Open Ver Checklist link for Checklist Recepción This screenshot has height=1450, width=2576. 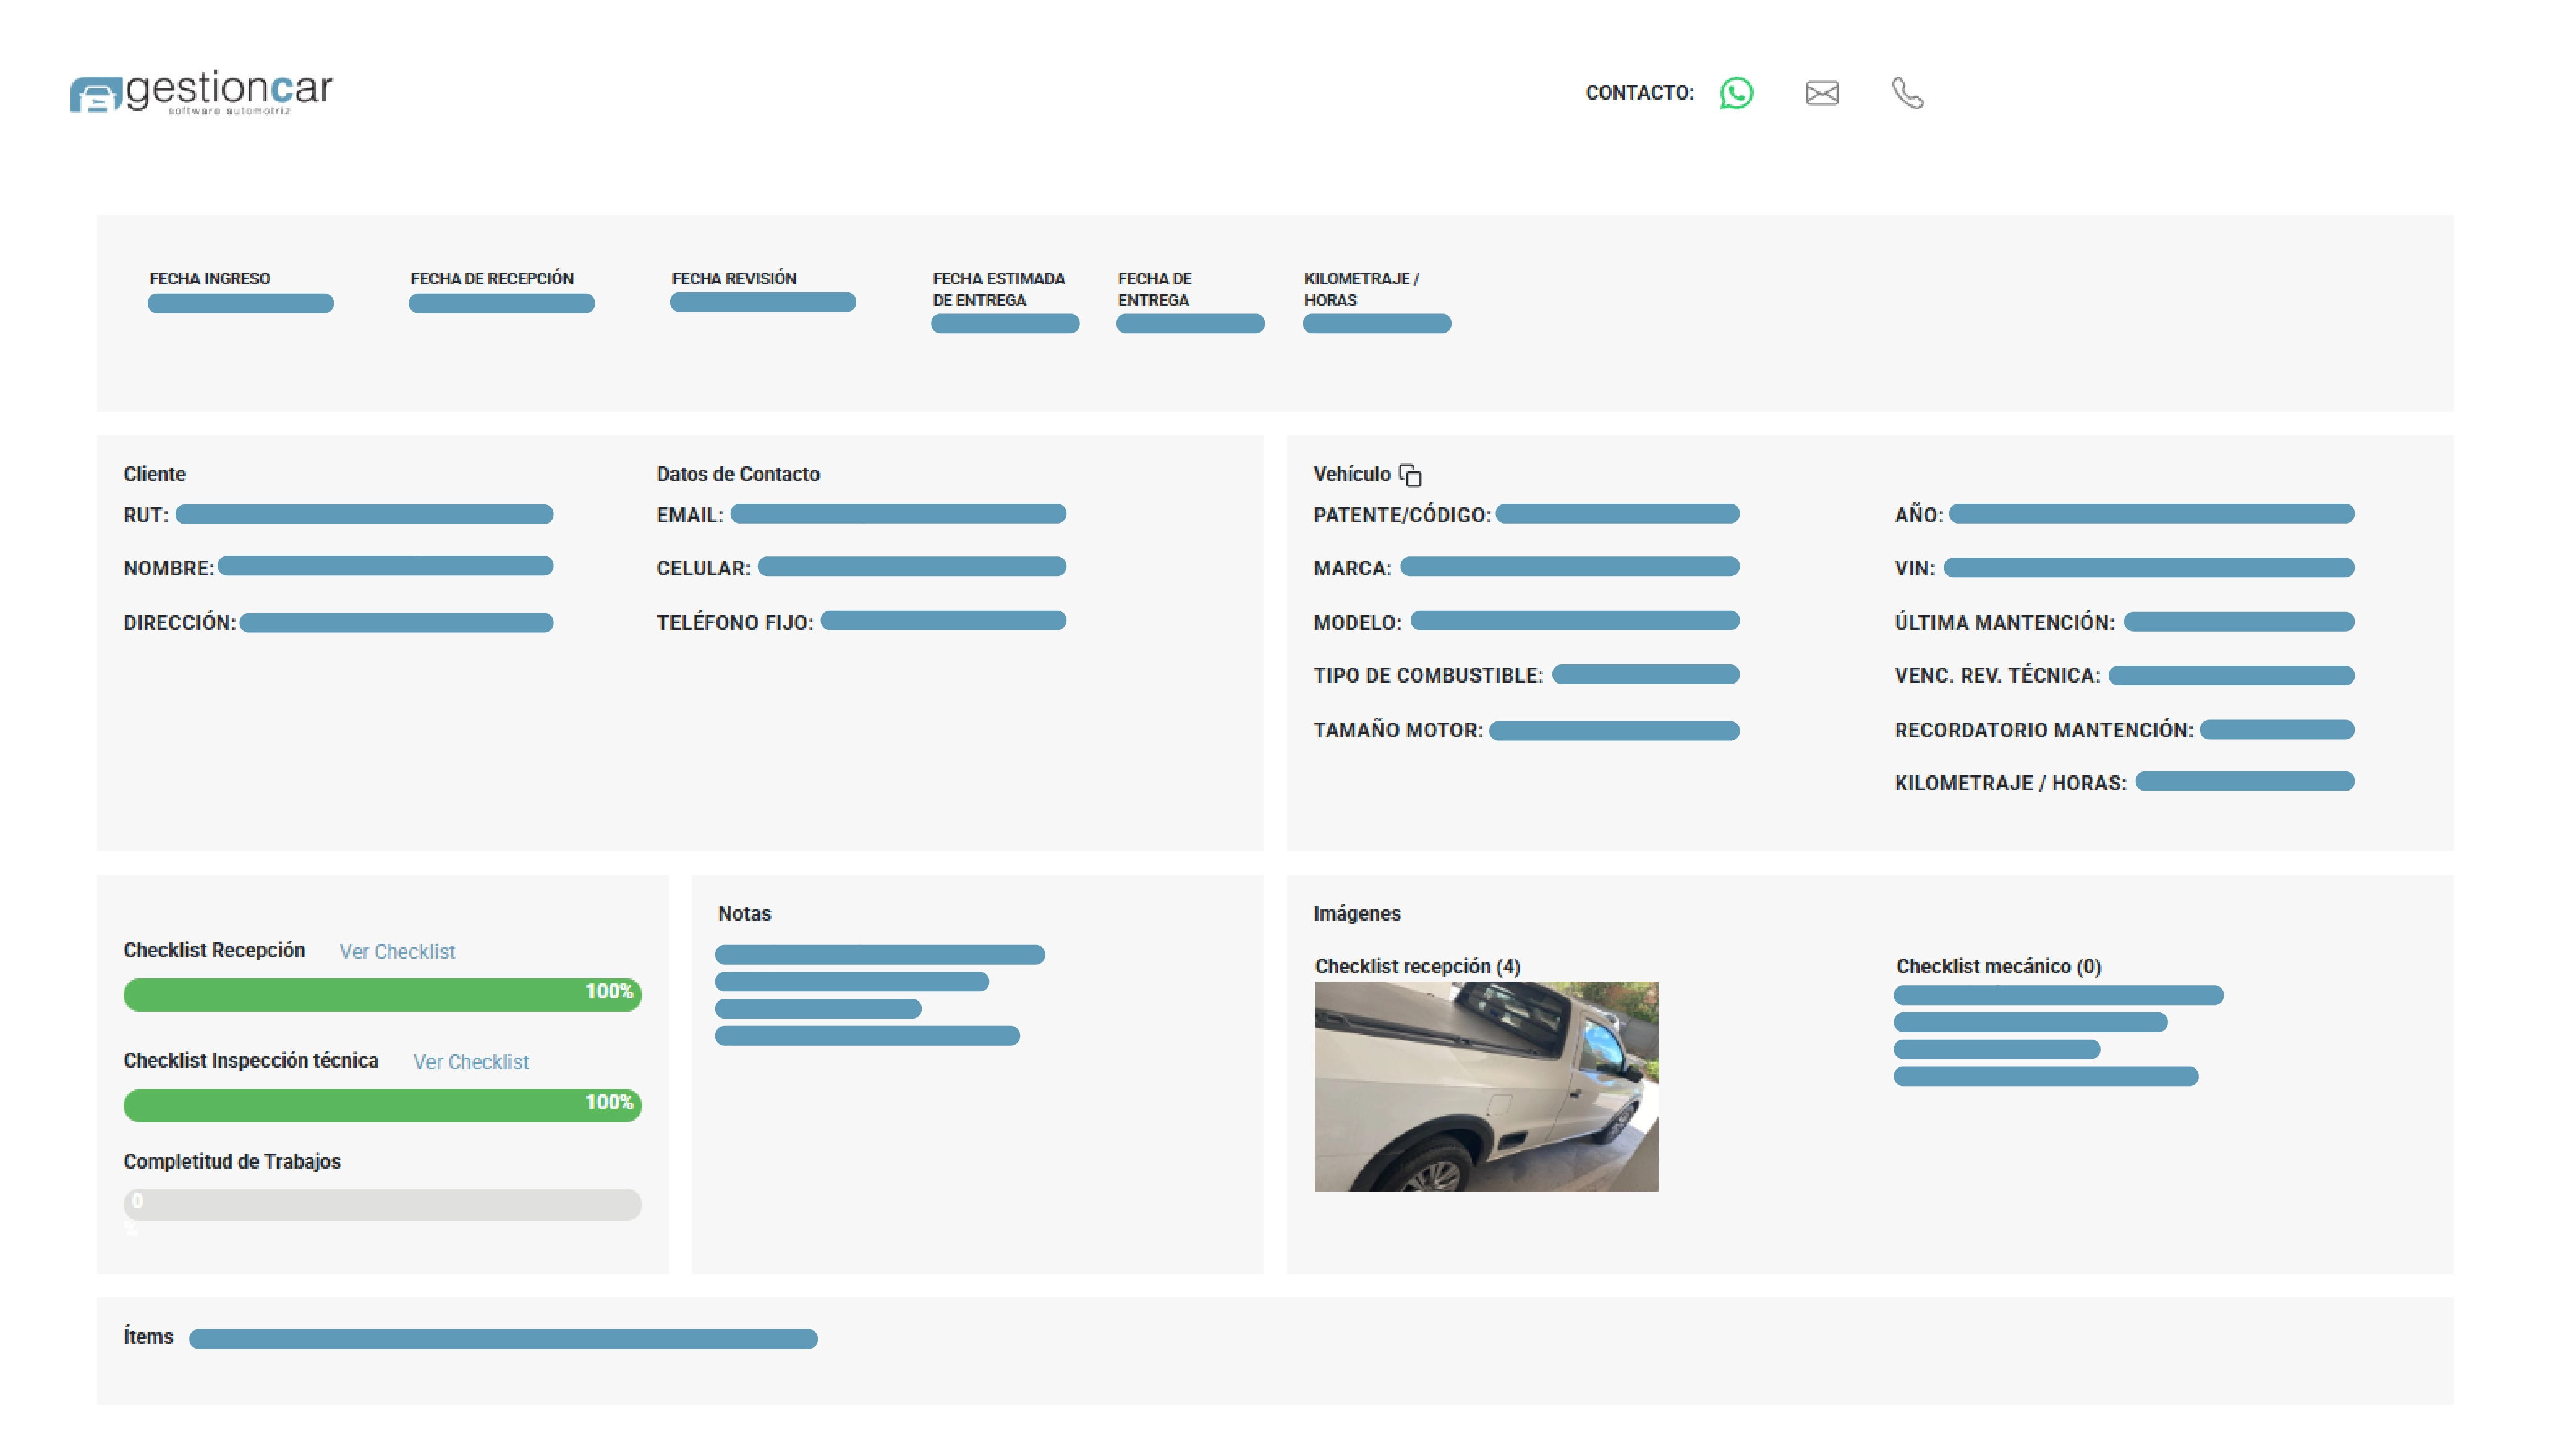pos(397,951)
